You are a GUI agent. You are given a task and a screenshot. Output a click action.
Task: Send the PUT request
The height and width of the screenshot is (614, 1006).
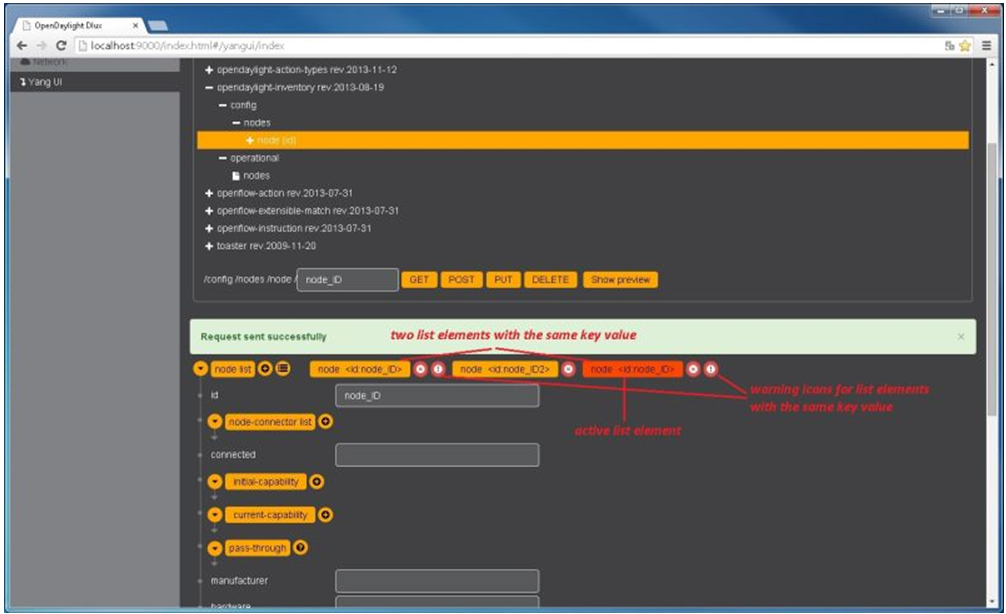coord(503,280)
